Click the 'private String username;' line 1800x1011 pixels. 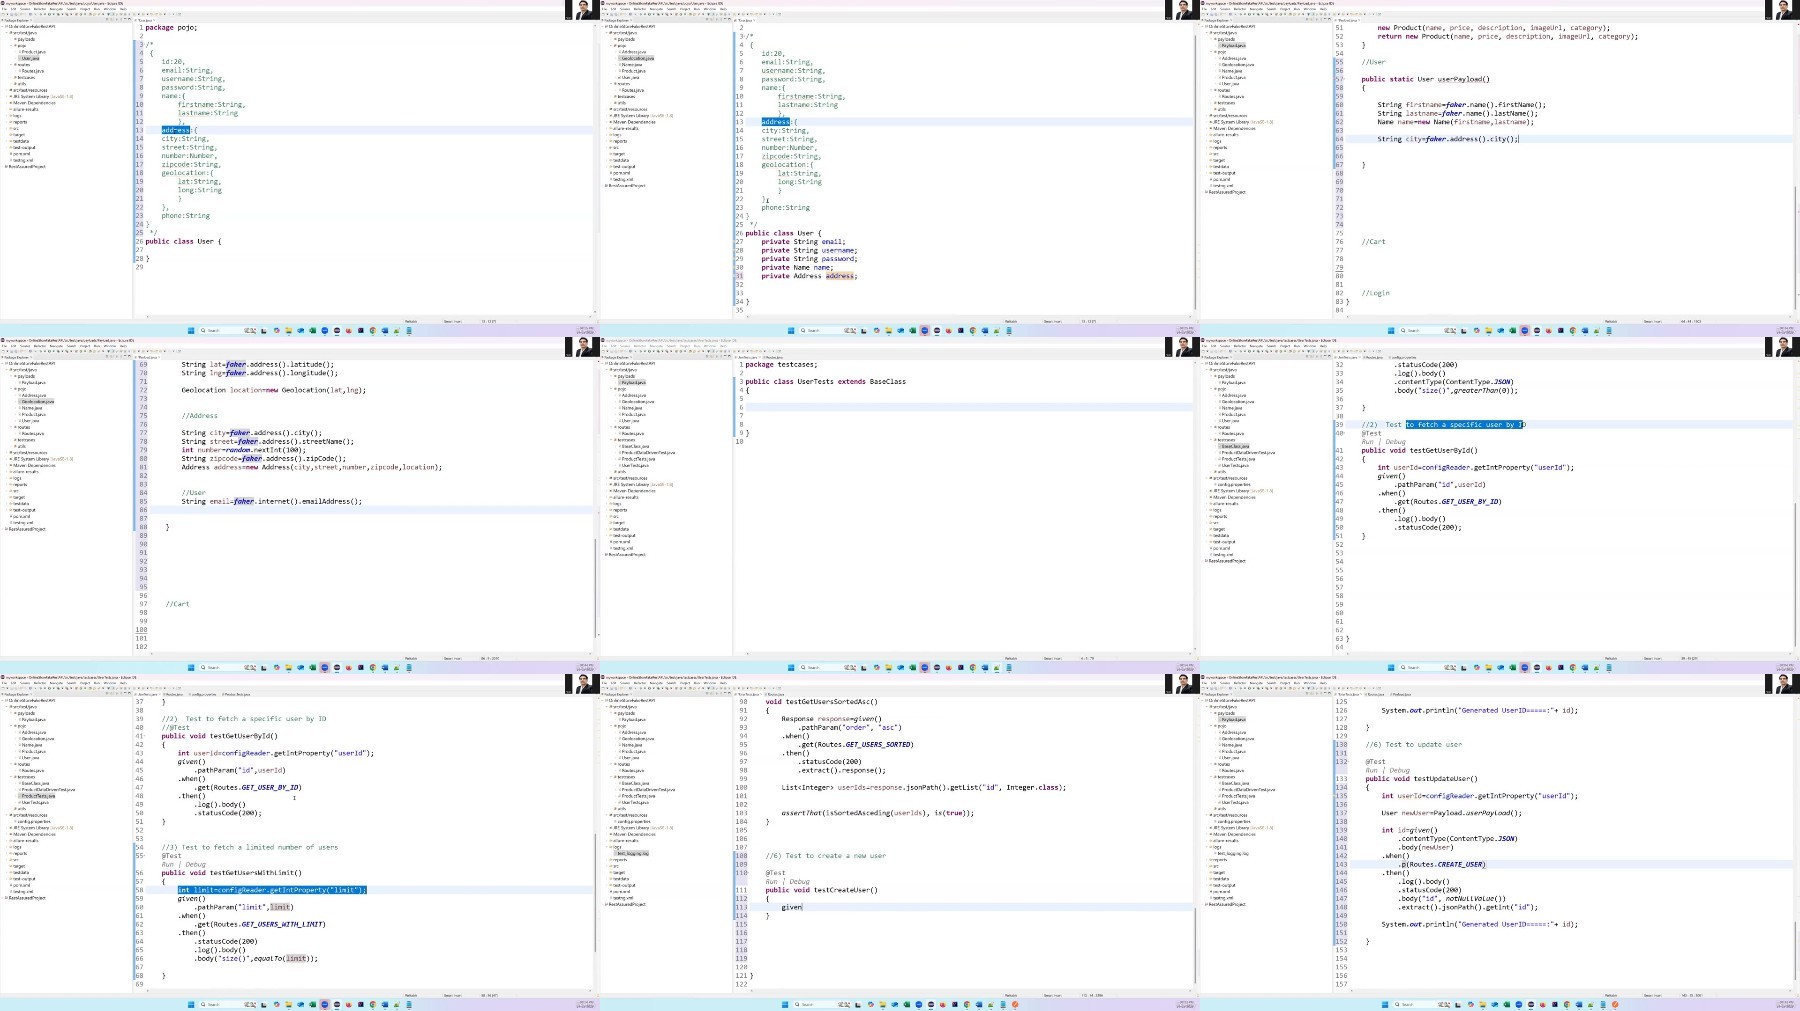click(809, 250)
